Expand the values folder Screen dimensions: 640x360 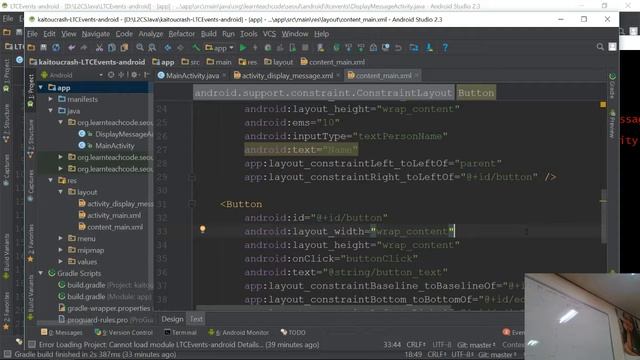click(60, 261)
